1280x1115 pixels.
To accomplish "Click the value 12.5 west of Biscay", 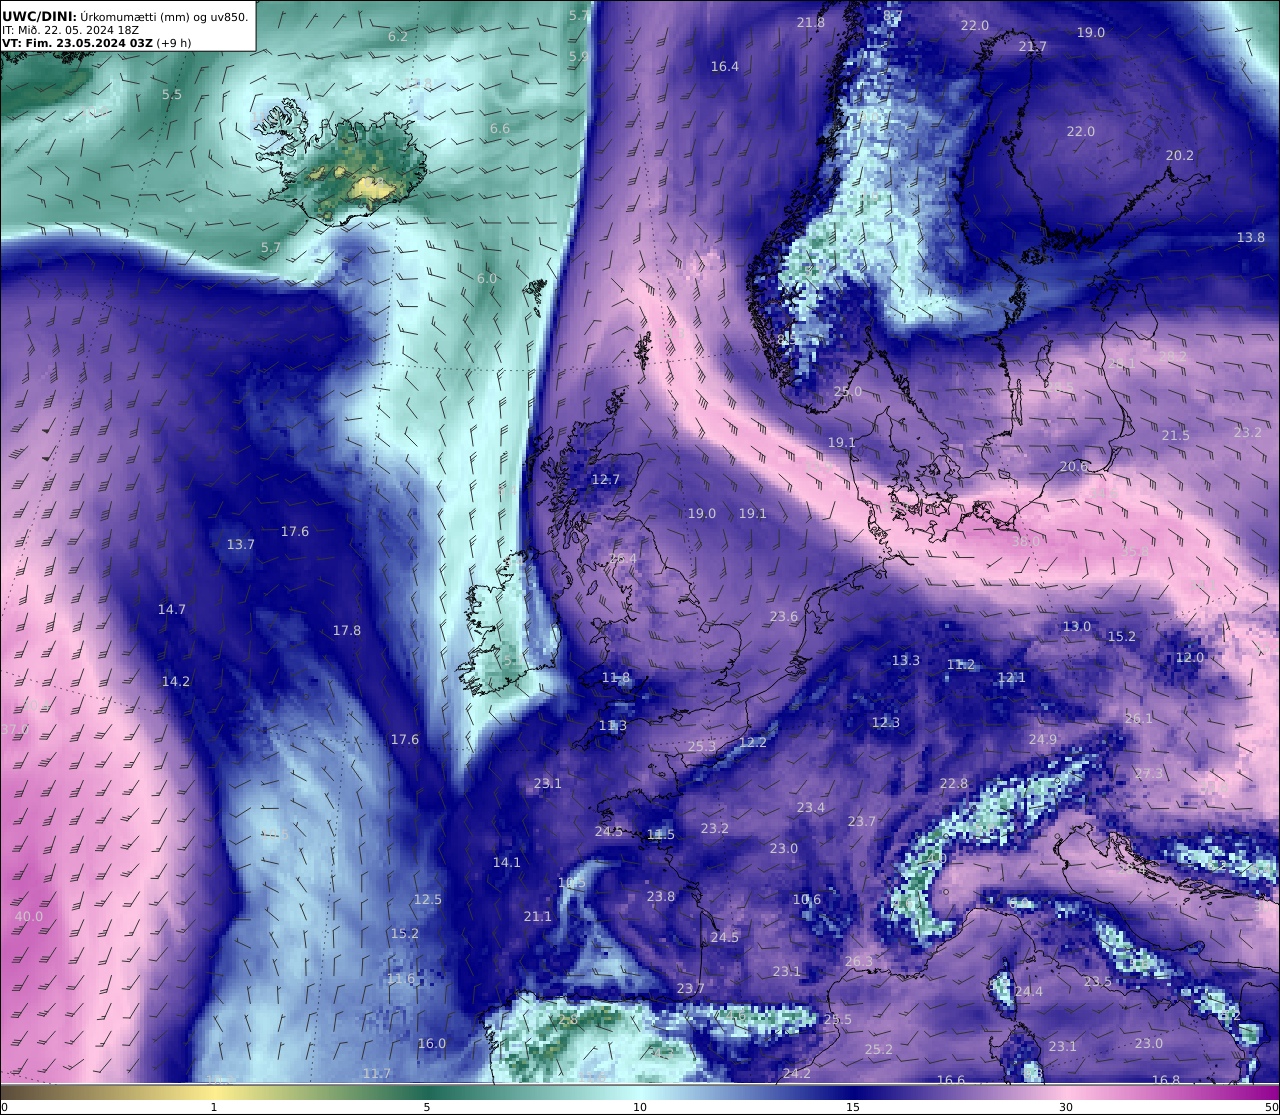I will coord(428,899).
